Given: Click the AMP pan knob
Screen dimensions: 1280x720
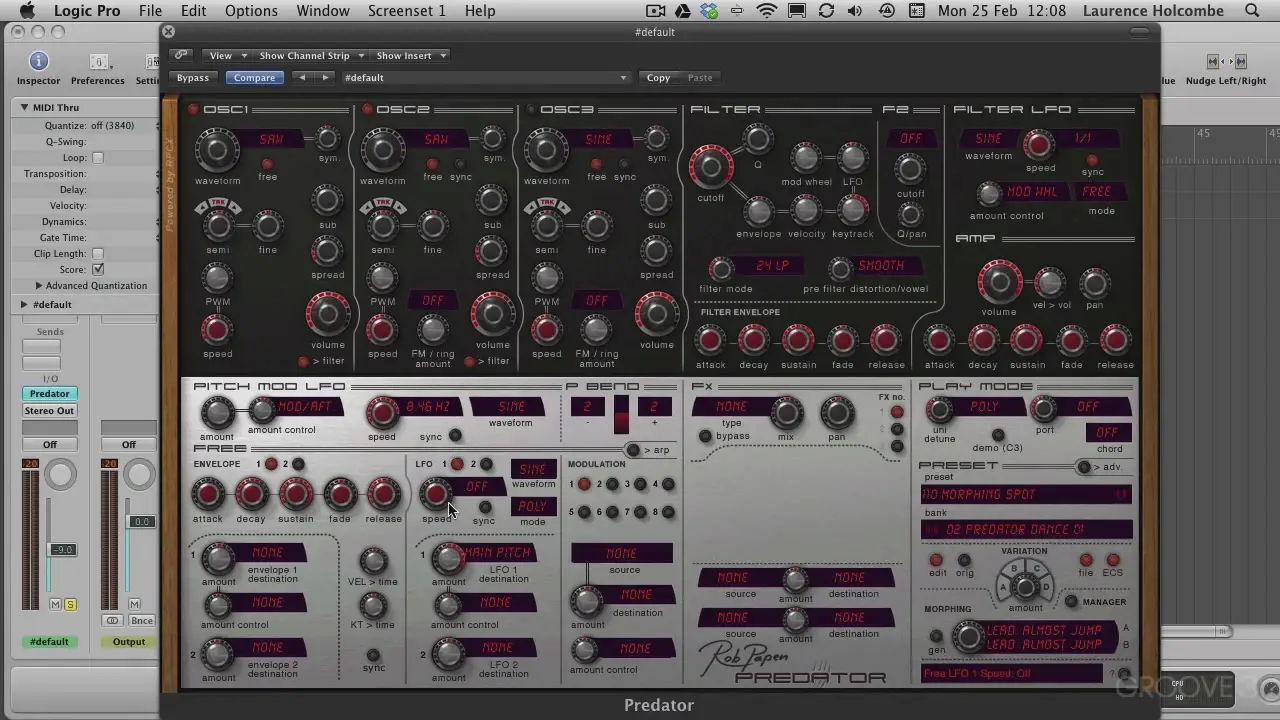Looking at the screenshot, I should click(1094, 283).
